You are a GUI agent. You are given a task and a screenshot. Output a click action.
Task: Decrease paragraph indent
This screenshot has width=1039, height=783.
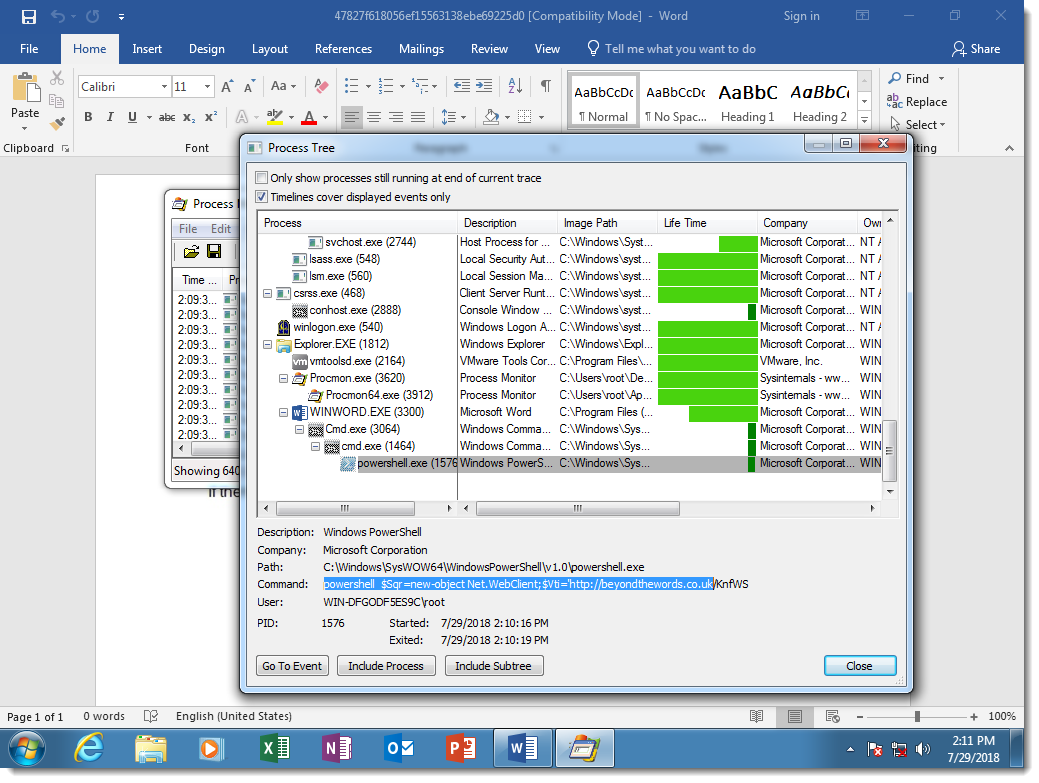point(462,85)
